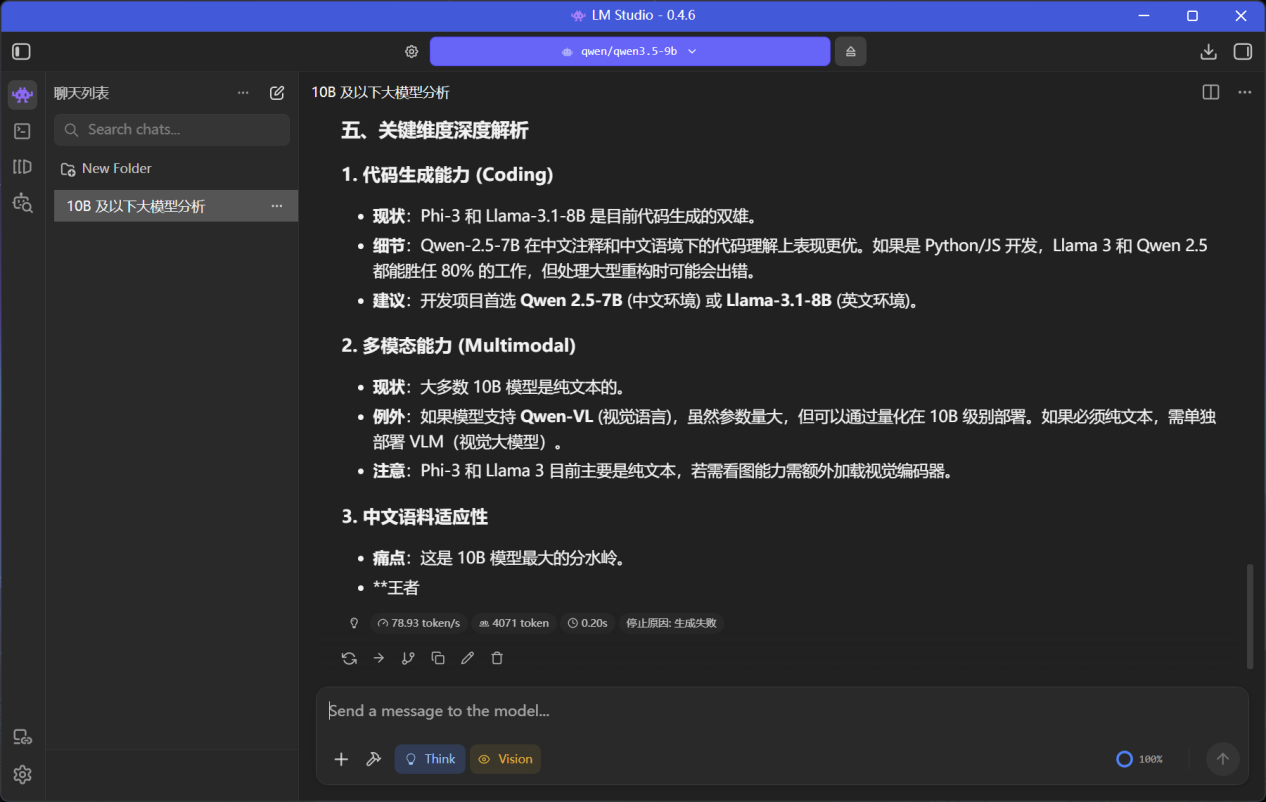Viewport: 1266px width, 802px height.
Task: Click the Search chats input field
Action: (x=172, y=129)
